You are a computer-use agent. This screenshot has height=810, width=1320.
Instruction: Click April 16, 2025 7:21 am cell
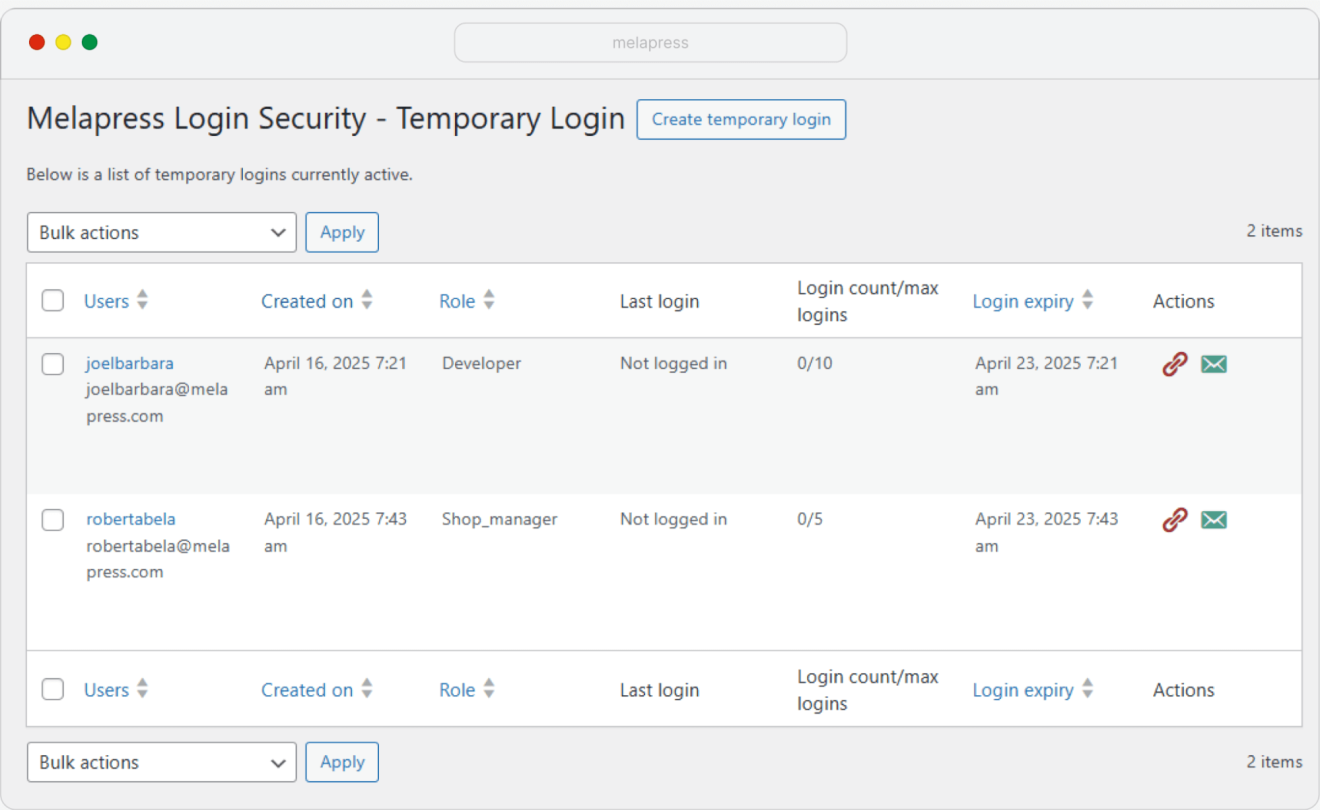pos(335,376)
